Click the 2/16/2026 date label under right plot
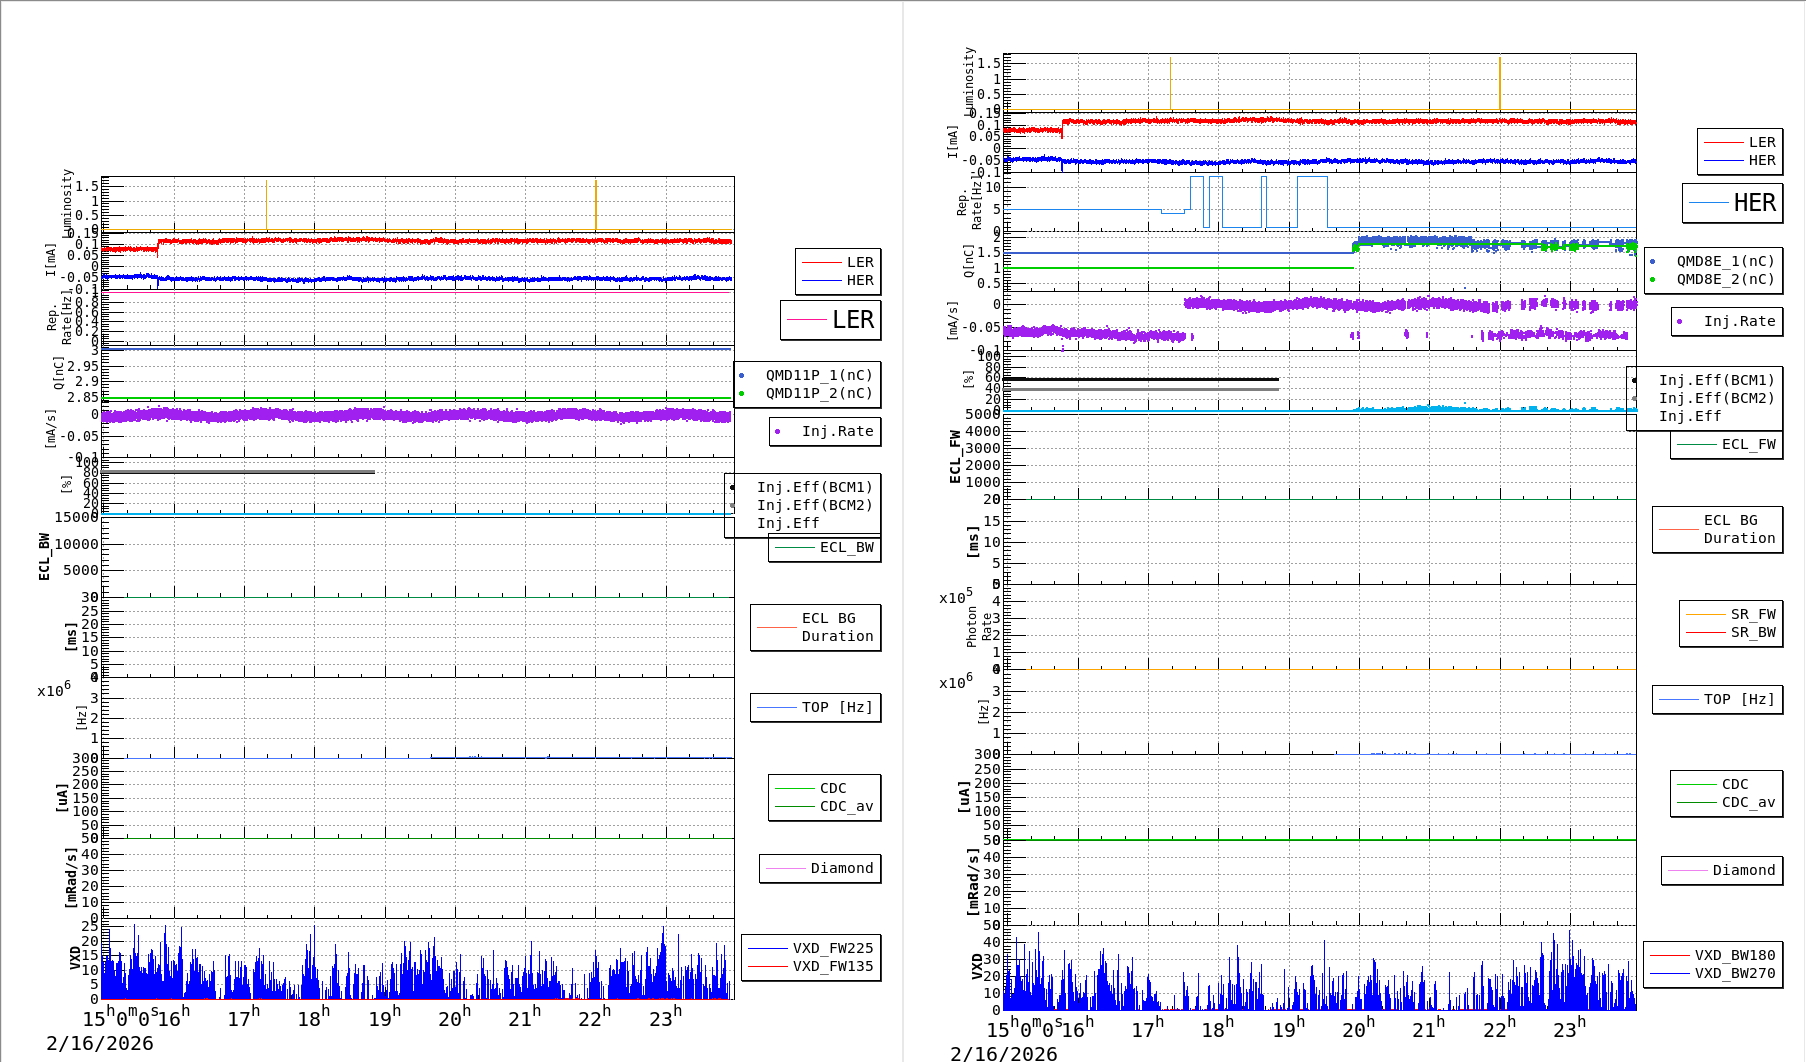 point(1003,1054)
